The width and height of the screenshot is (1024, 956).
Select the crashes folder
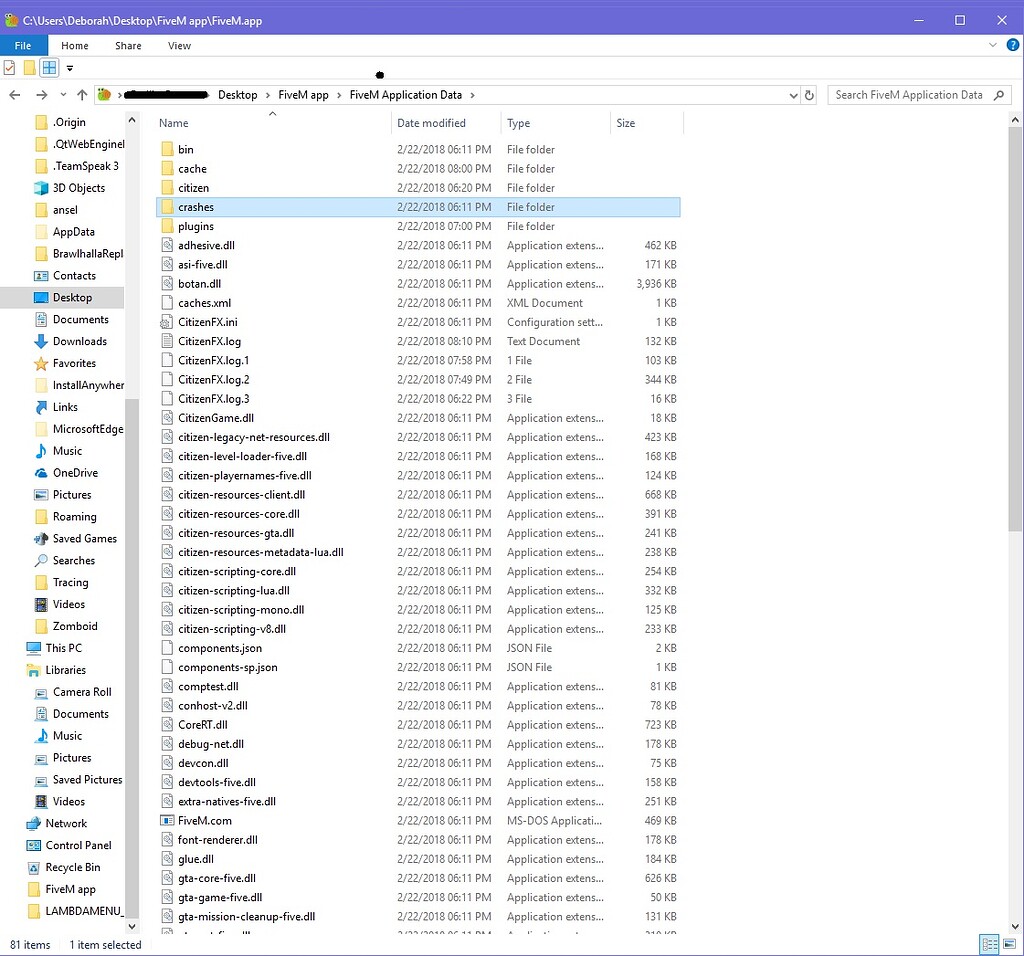click(196, 207)
